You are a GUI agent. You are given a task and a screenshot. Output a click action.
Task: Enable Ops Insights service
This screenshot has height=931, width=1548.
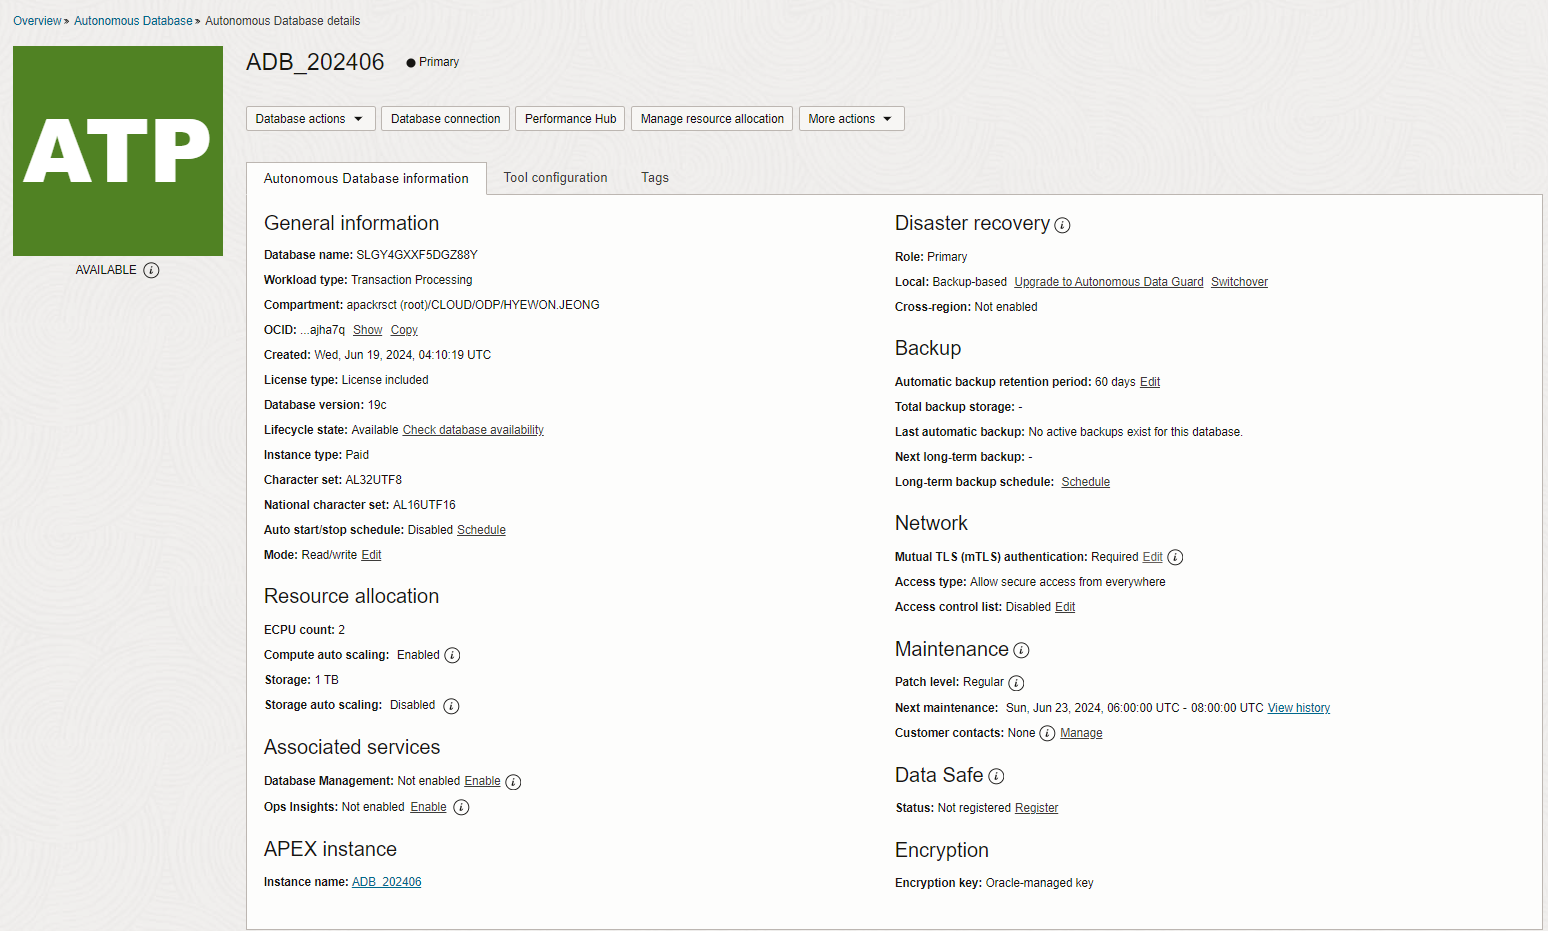tap(428, 807)
